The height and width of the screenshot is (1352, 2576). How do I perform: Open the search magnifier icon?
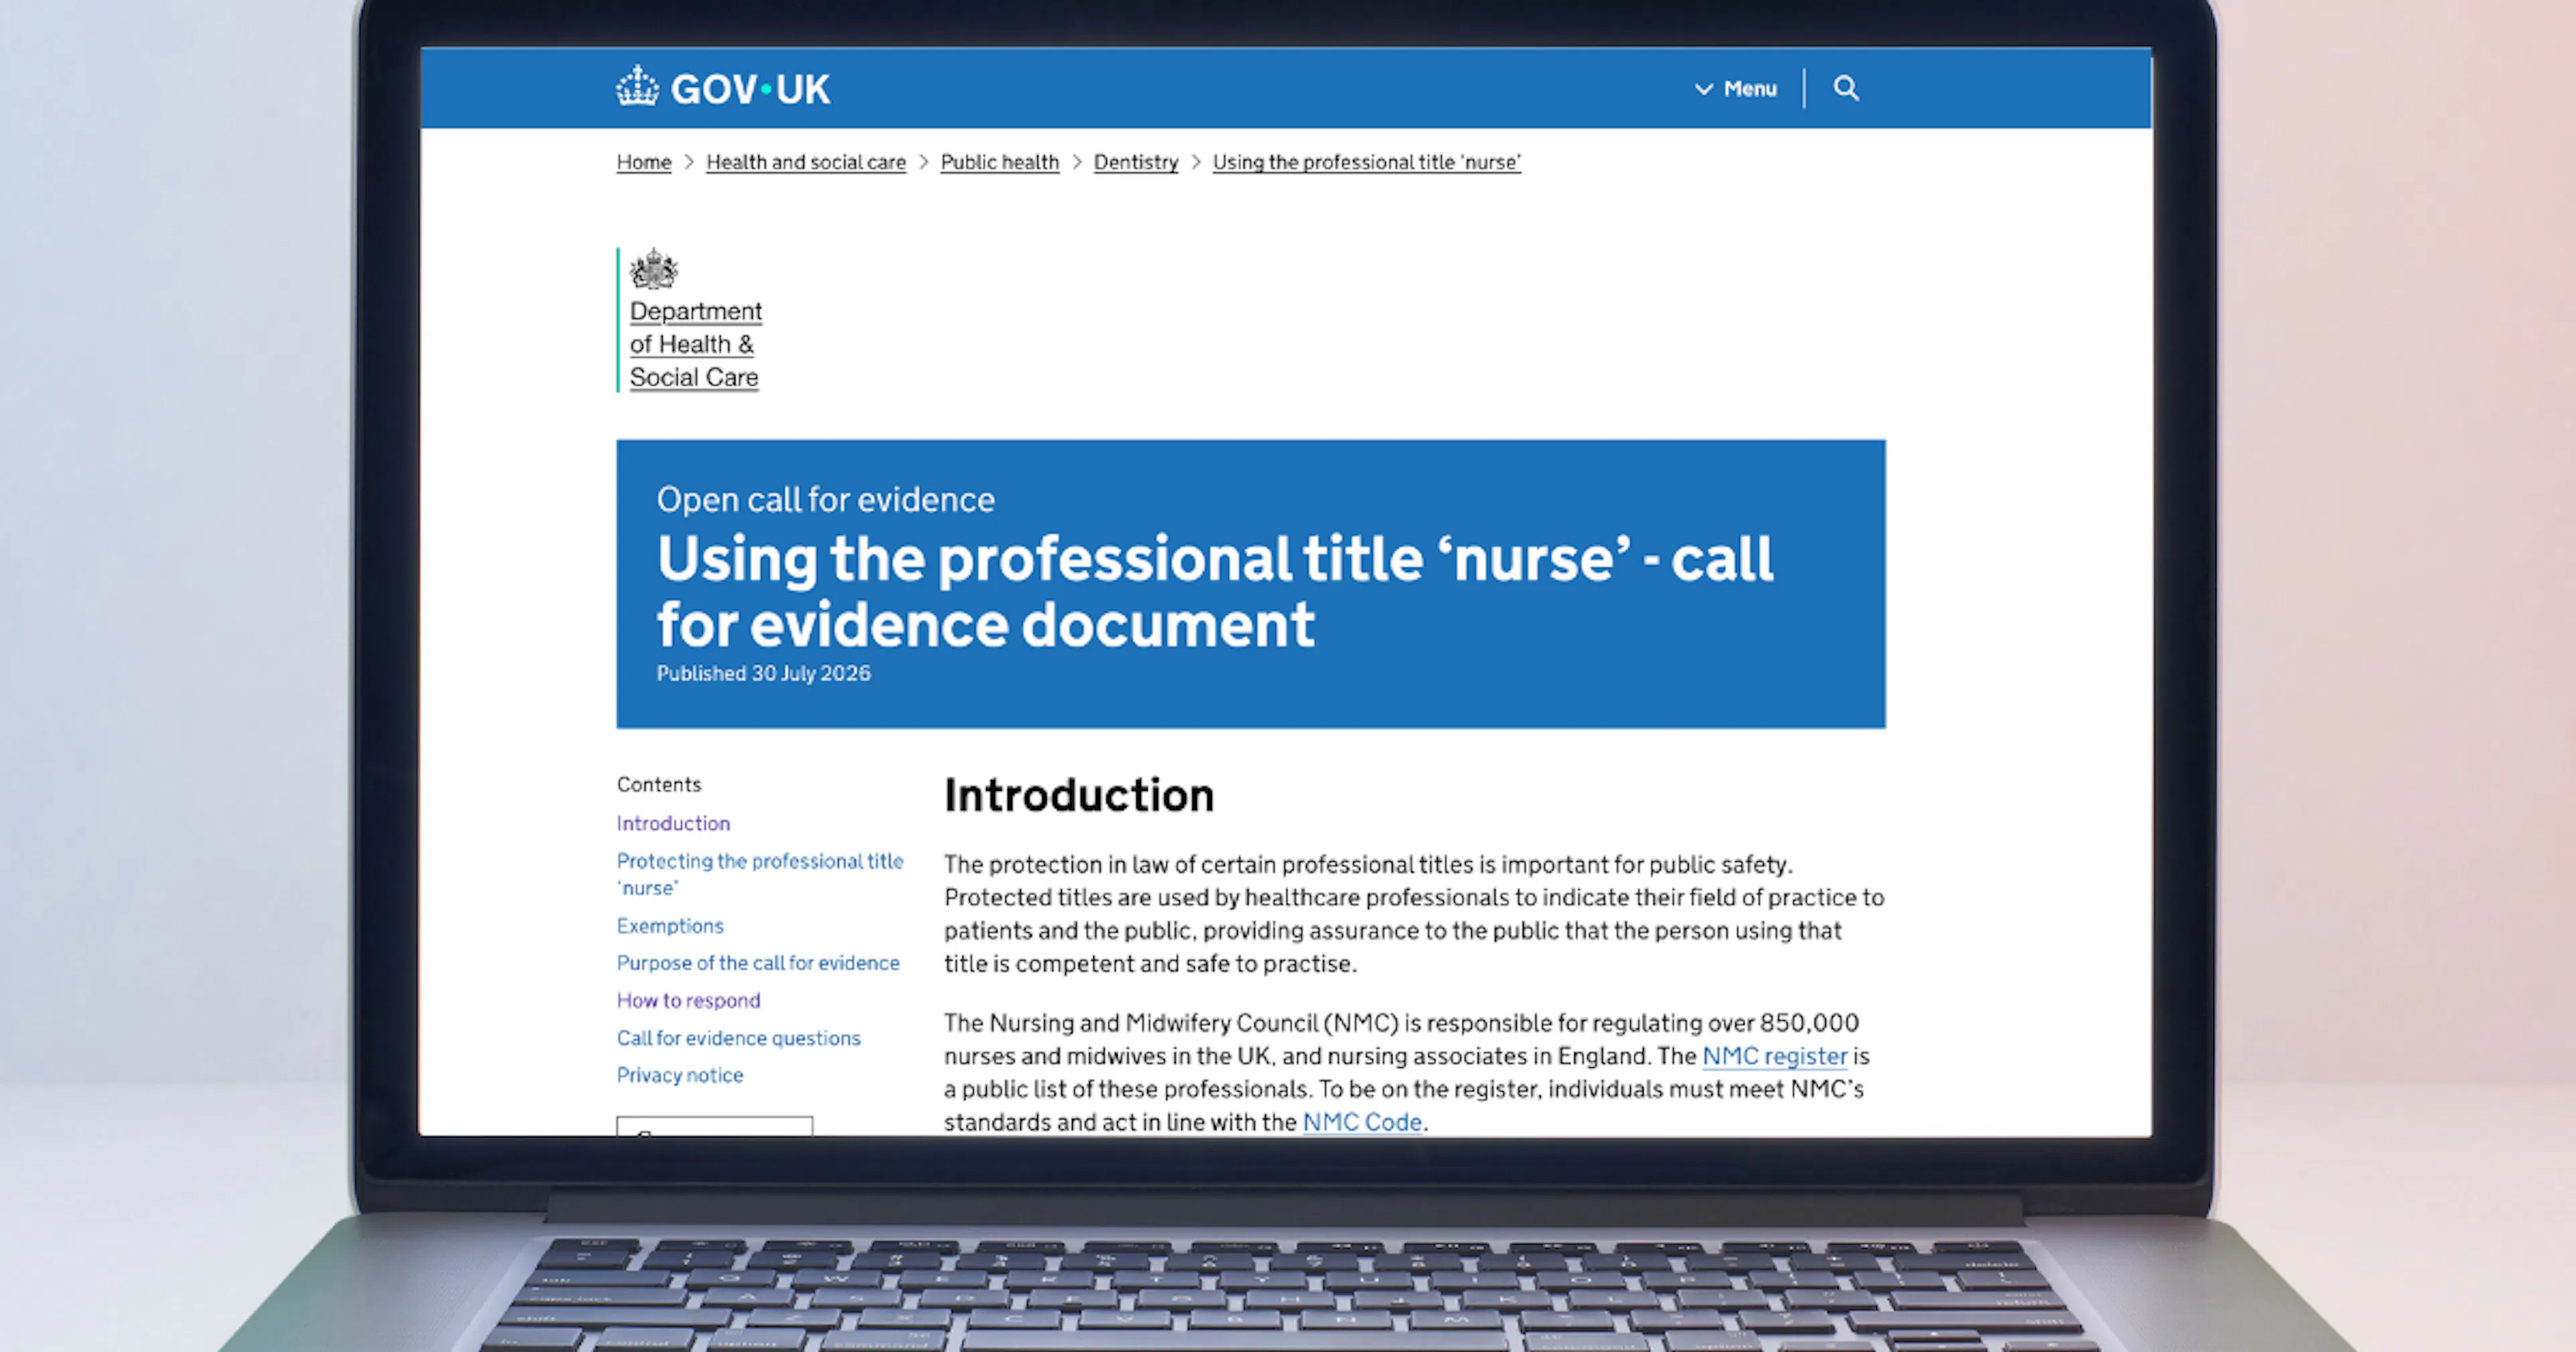pos(1846,88)
